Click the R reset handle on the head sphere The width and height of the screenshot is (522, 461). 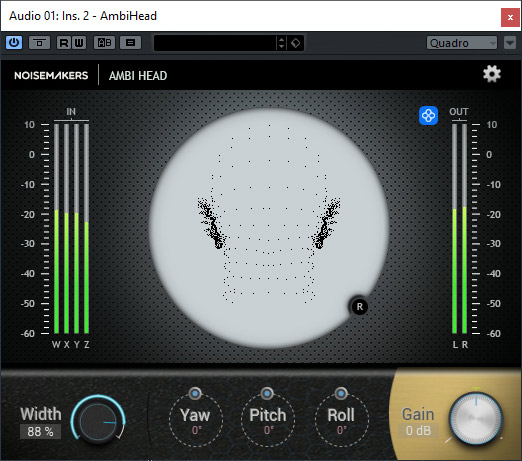[359, 306]
